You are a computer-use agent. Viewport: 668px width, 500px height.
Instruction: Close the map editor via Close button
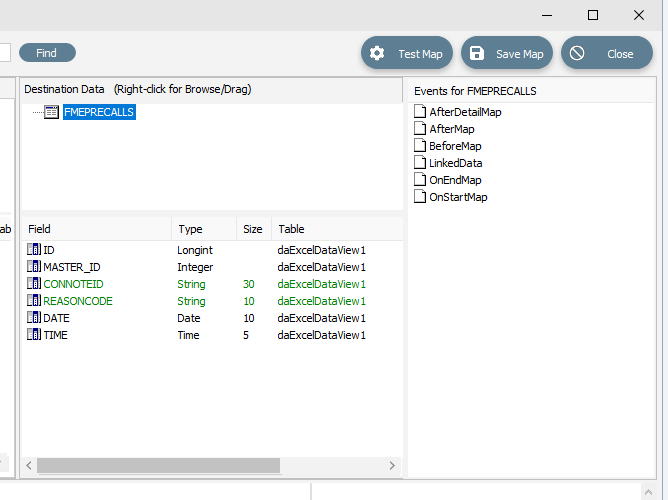coord(607,53)
